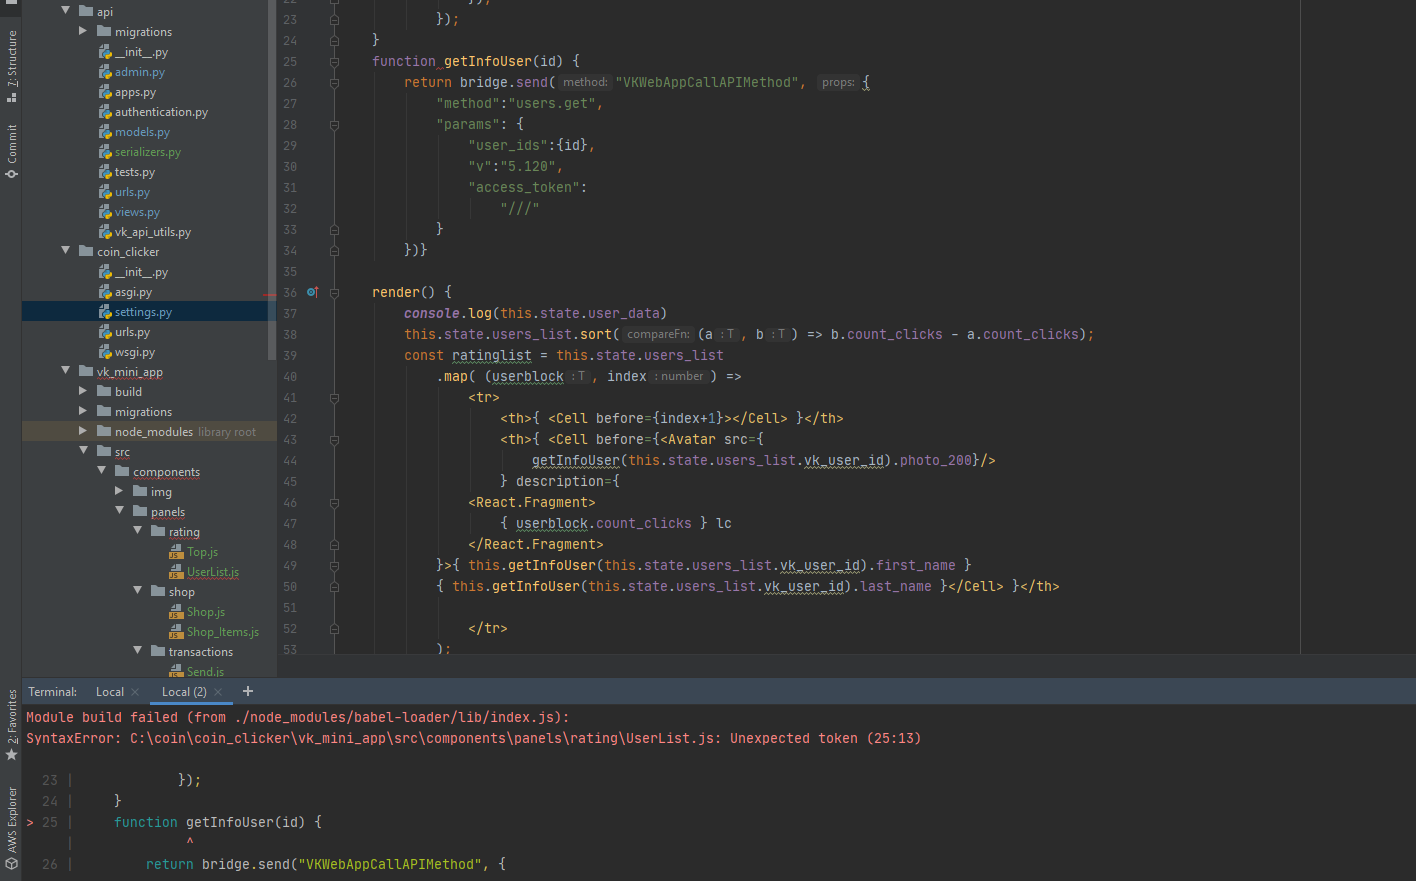Fold the getInfoUser function at line 25

point(334,61)
